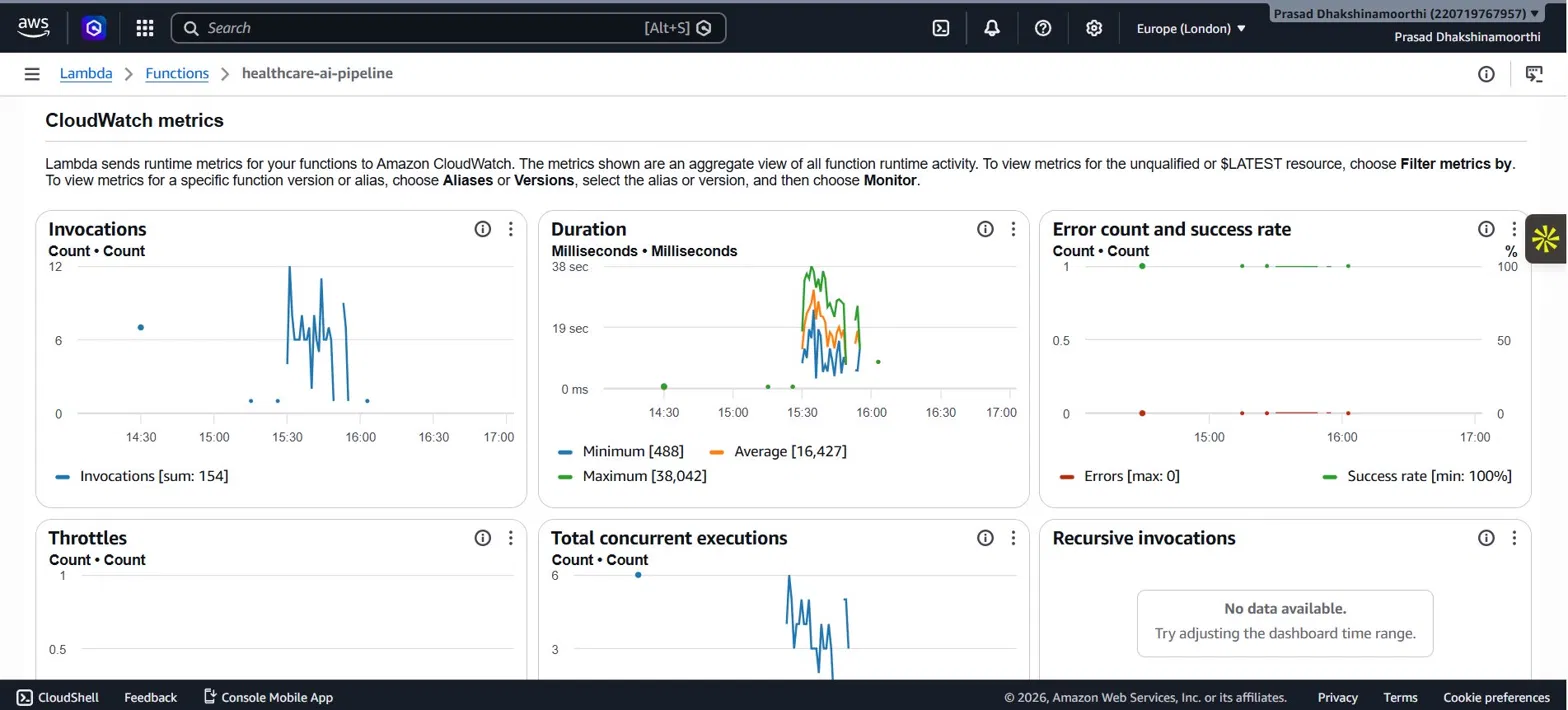Open the settings gear in top bar
This screenshot has height=710, width=1568.
1094,28
